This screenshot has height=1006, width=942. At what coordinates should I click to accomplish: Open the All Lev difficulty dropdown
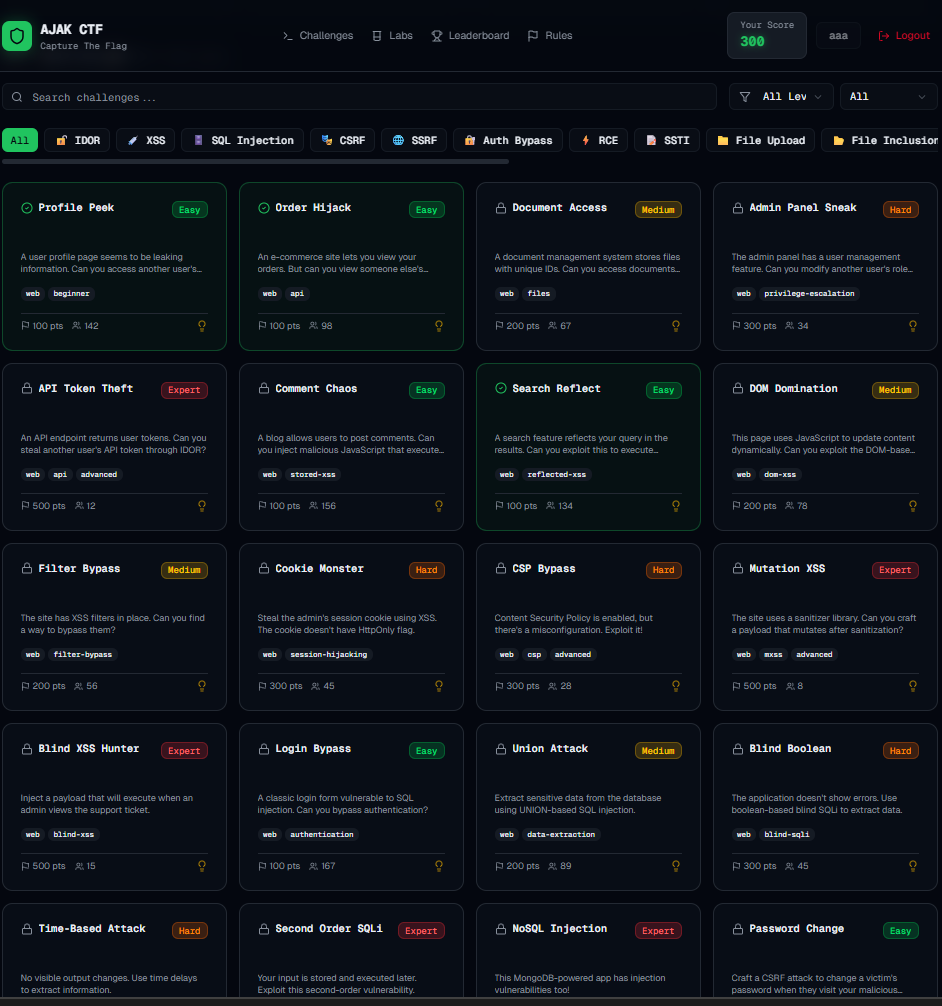click(781, 97)
